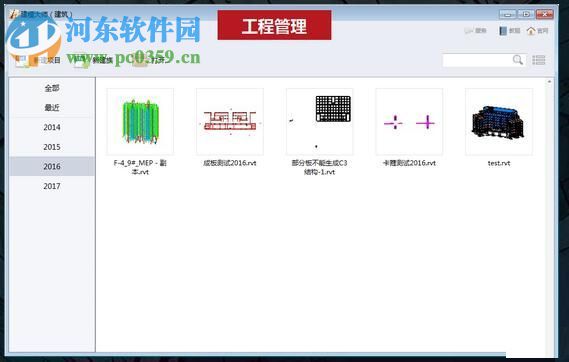The image size is (569, 362).
Task: Filter projects by year 2014
Action: coord(52,127)
